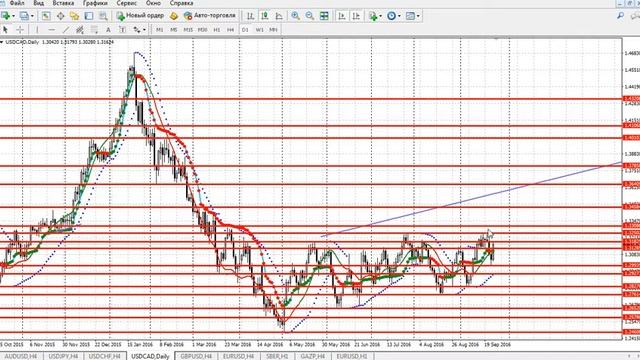
Task: Toggle the Auto-trading button
Action: pos(210,16)
